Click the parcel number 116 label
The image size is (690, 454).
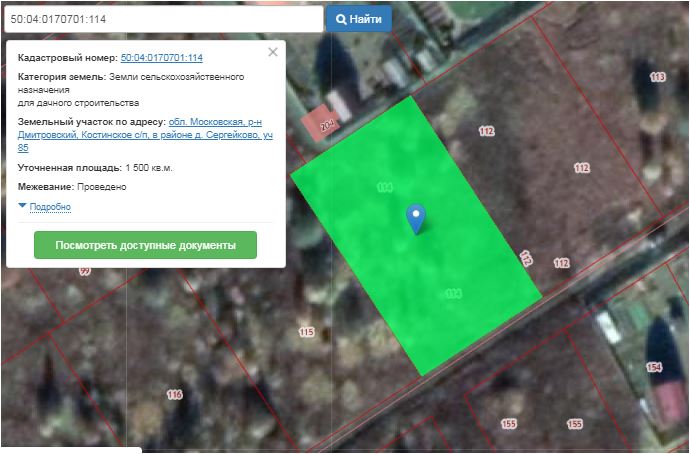[x=175, y=395]
